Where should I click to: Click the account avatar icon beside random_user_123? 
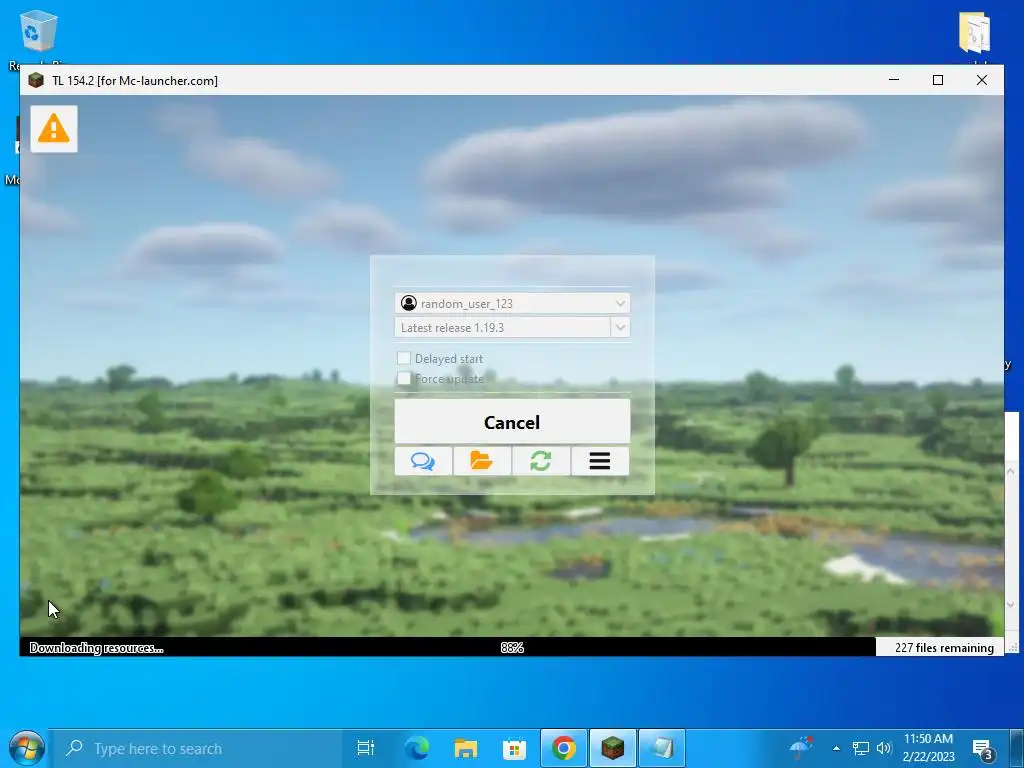pos(409,303)
